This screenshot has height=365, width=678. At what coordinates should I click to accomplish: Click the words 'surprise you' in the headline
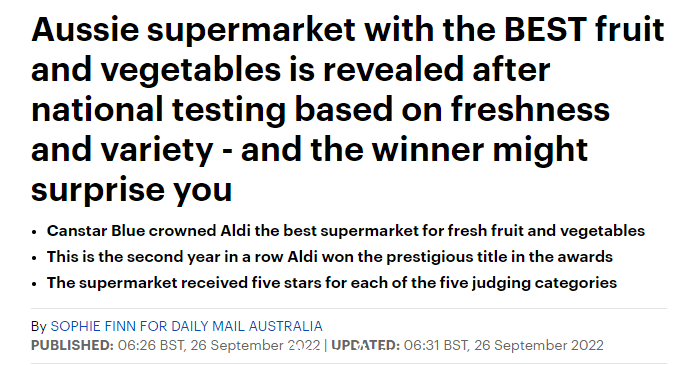pos(132,189)
